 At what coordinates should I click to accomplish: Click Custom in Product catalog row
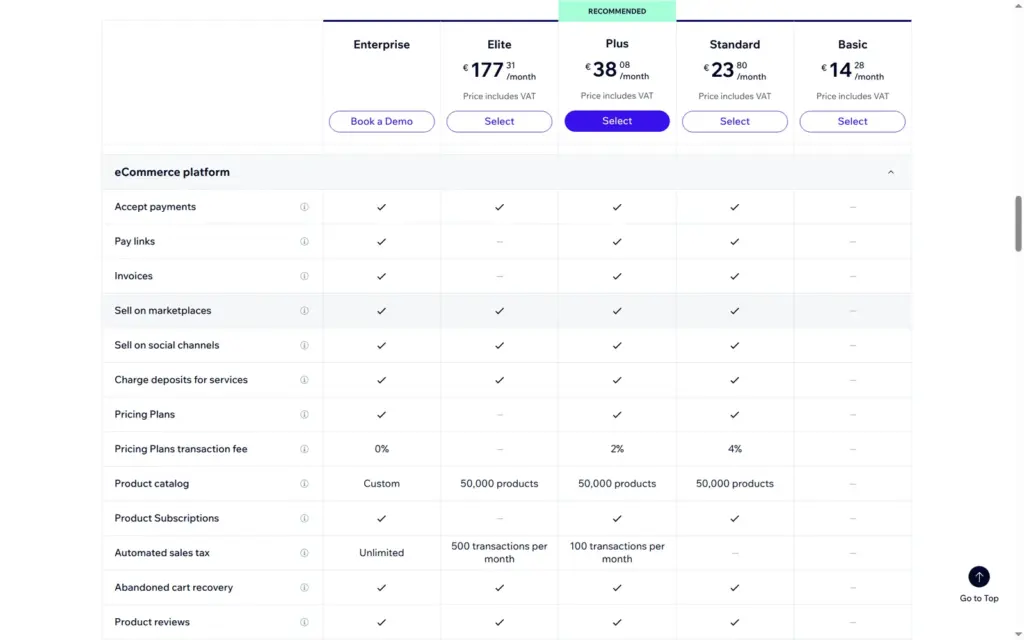tap(381, 484)
